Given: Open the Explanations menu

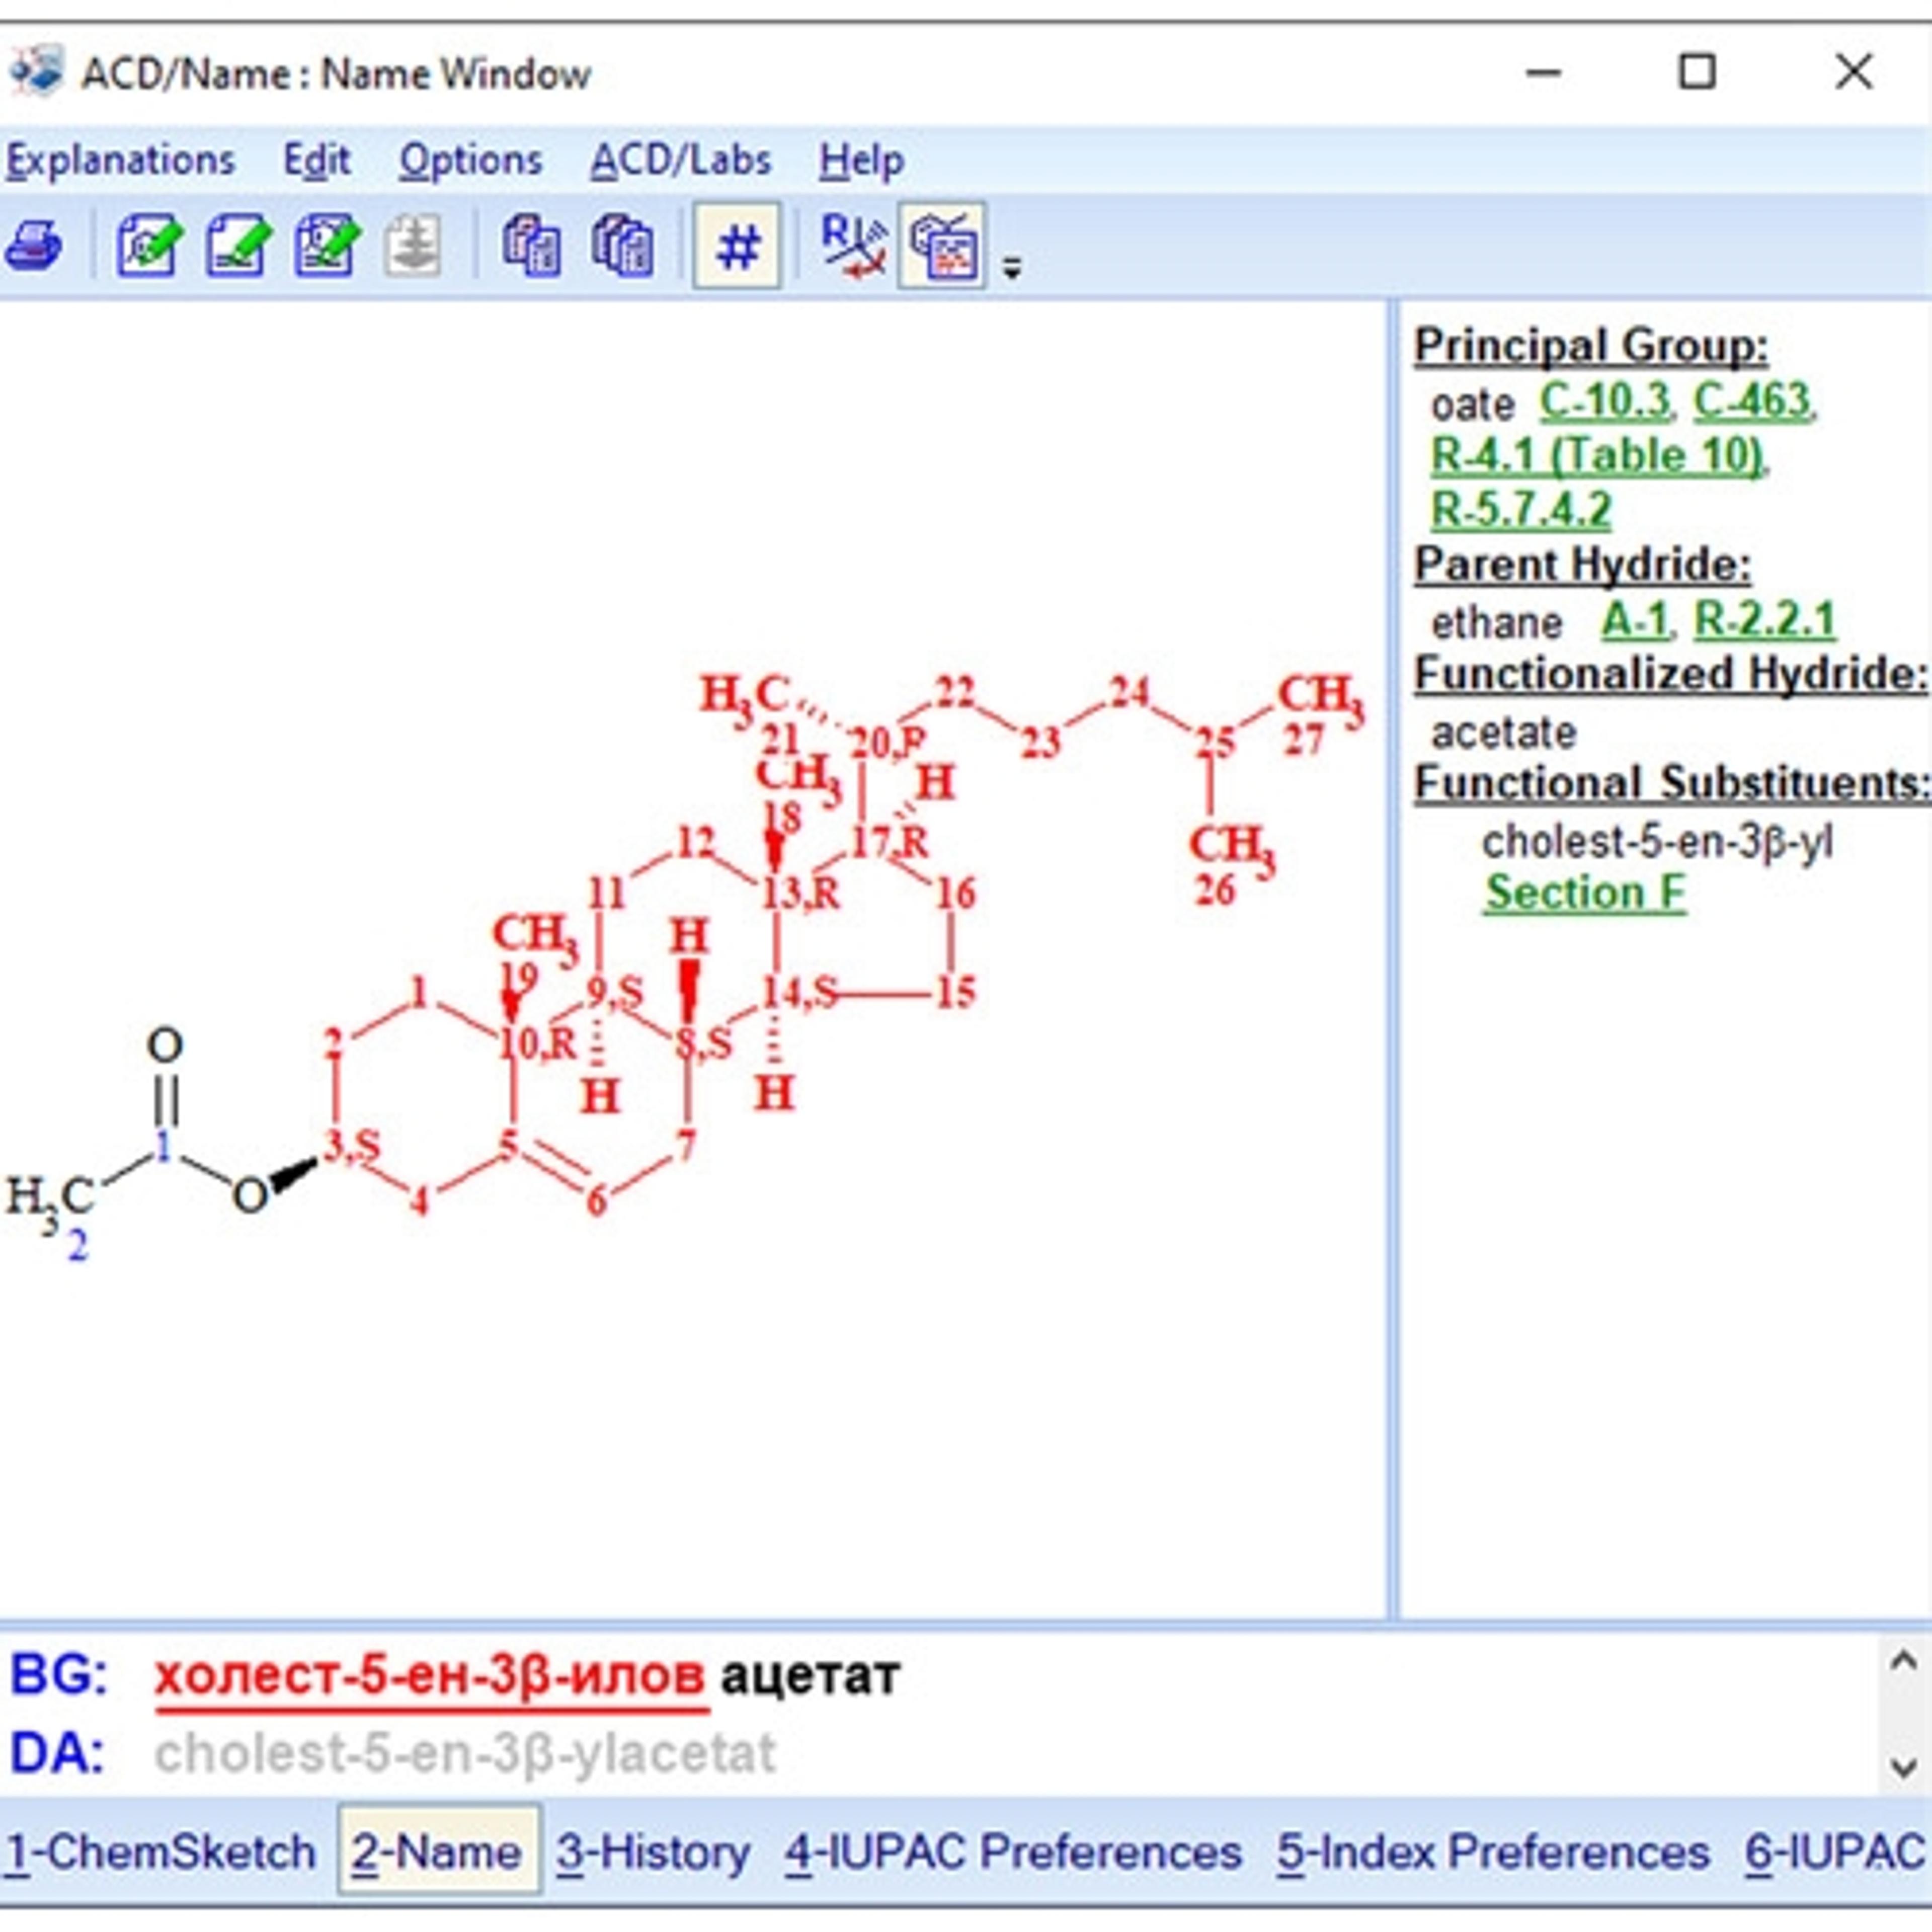Looking at the screenshot, I should click(120, 161).
